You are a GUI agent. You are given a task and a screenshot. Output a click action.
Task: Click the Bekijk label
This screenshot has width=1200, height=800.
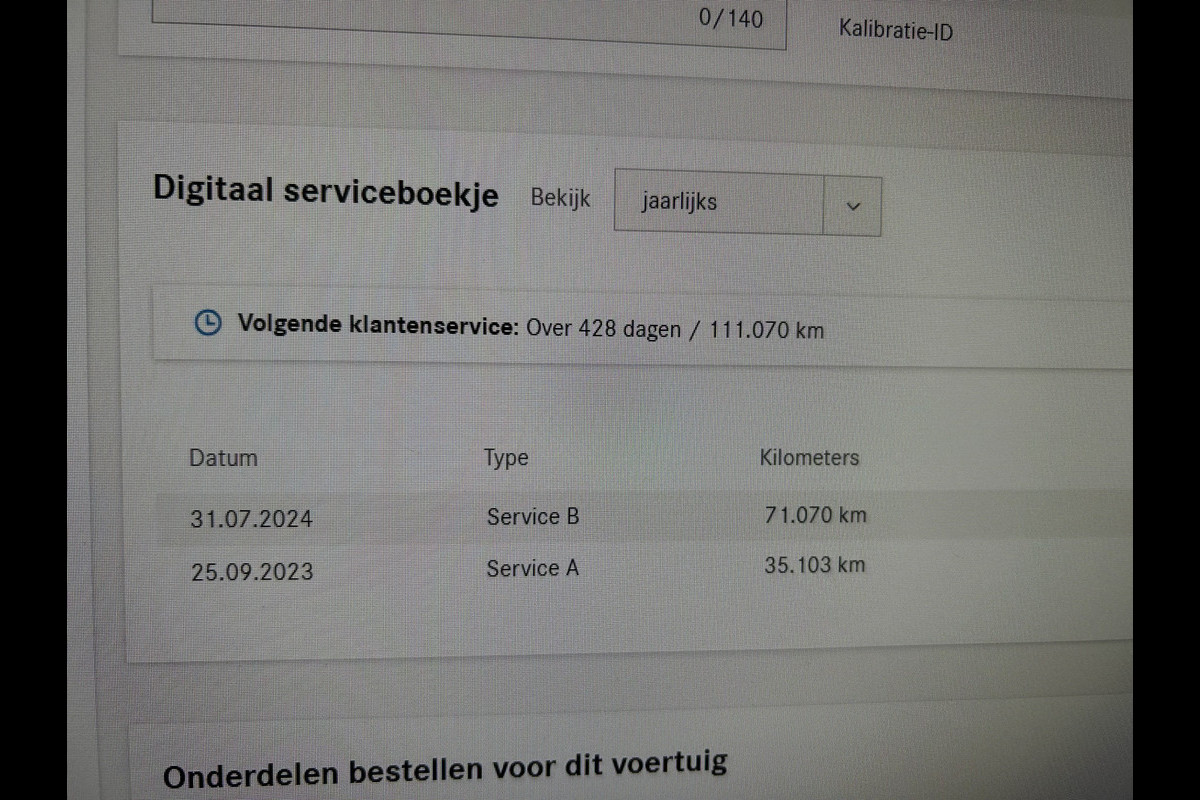coord(560,198)
